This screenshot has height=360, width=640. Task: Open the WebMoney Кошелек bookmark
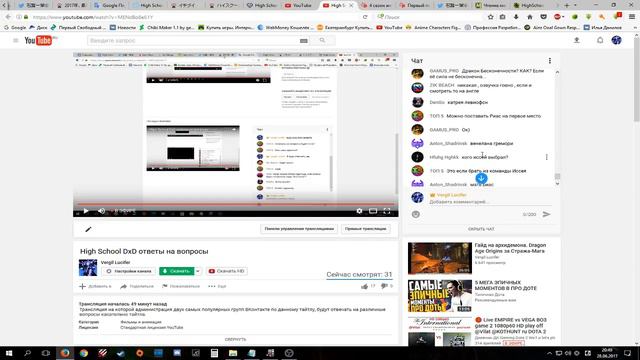(x=286, y=28)
